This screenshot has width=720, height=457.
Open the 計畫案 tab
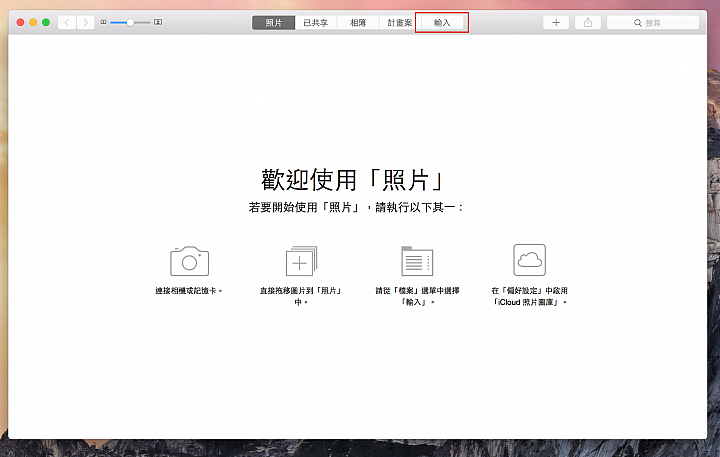click(399, 23)
